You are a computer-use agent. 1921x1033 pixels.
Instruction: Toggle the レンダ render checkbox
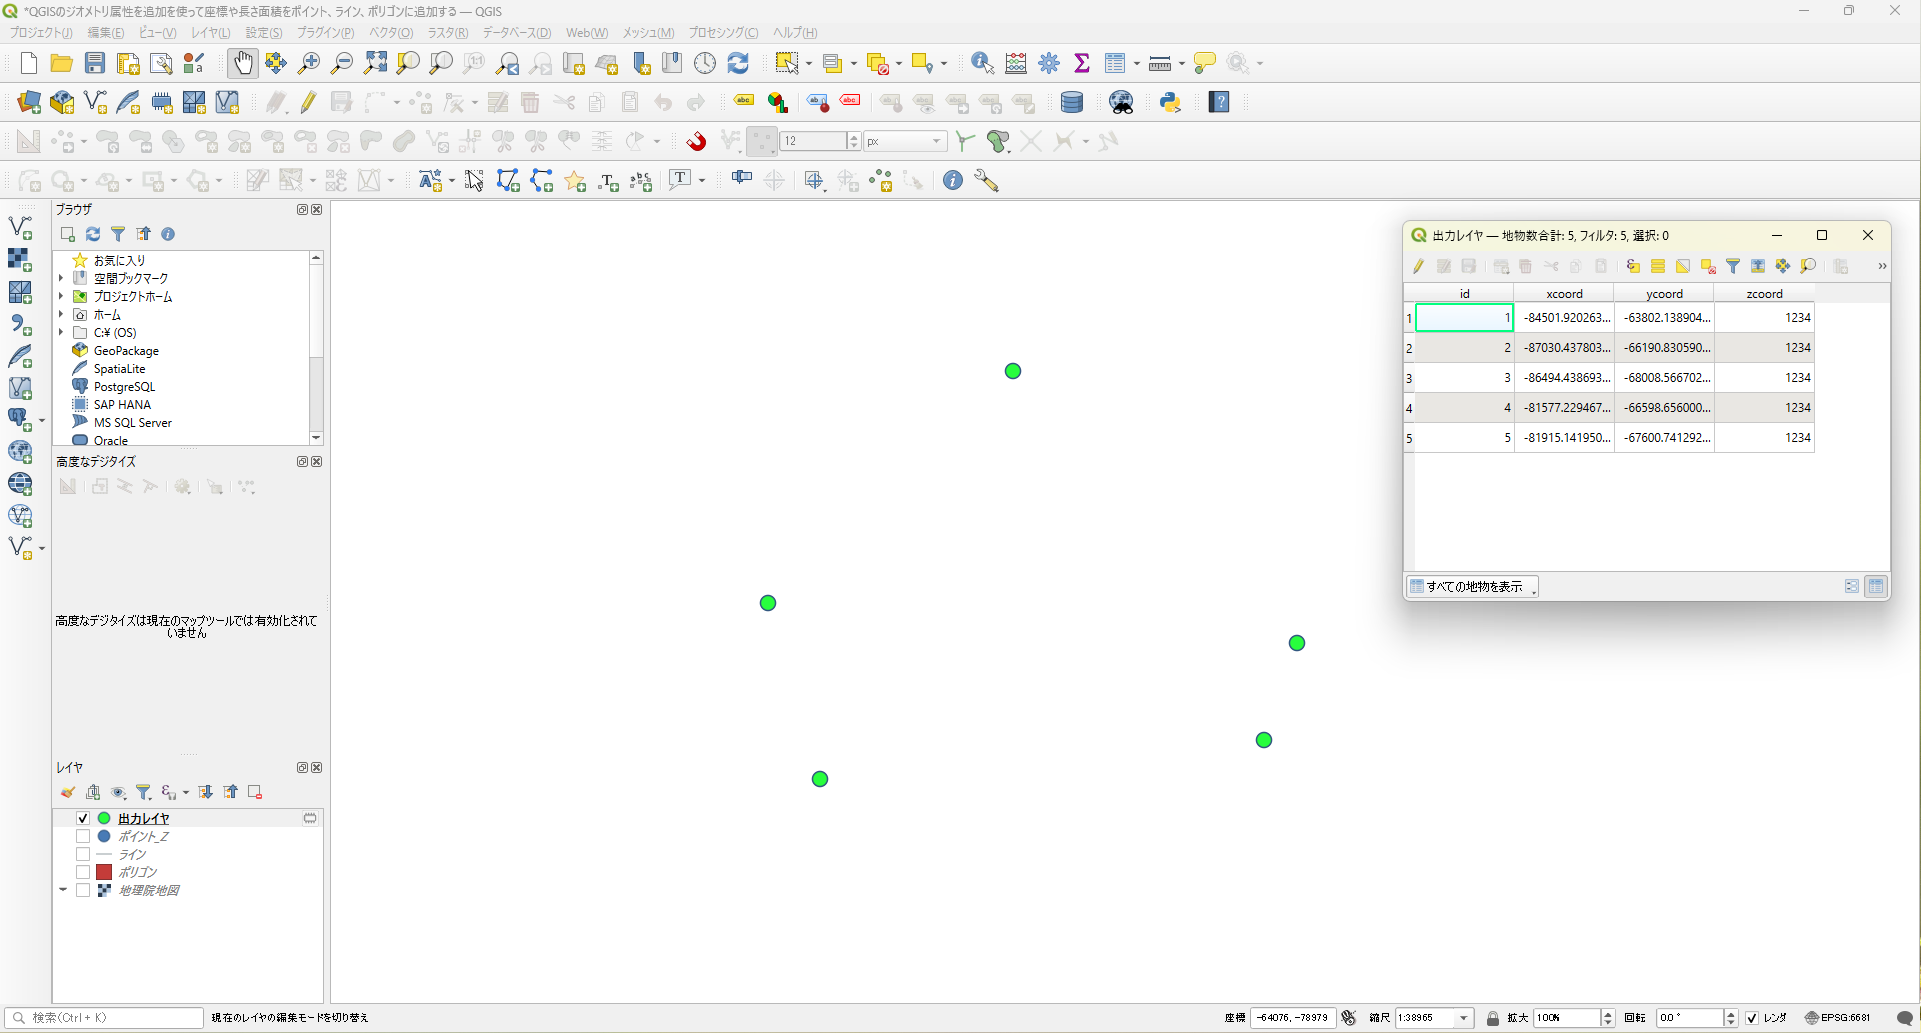tap(1752, 1018)
